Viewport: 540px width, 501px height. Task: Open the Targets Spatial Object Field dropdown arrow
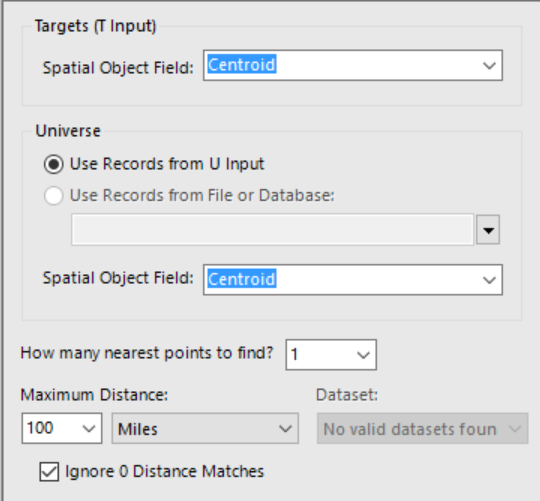489,65
